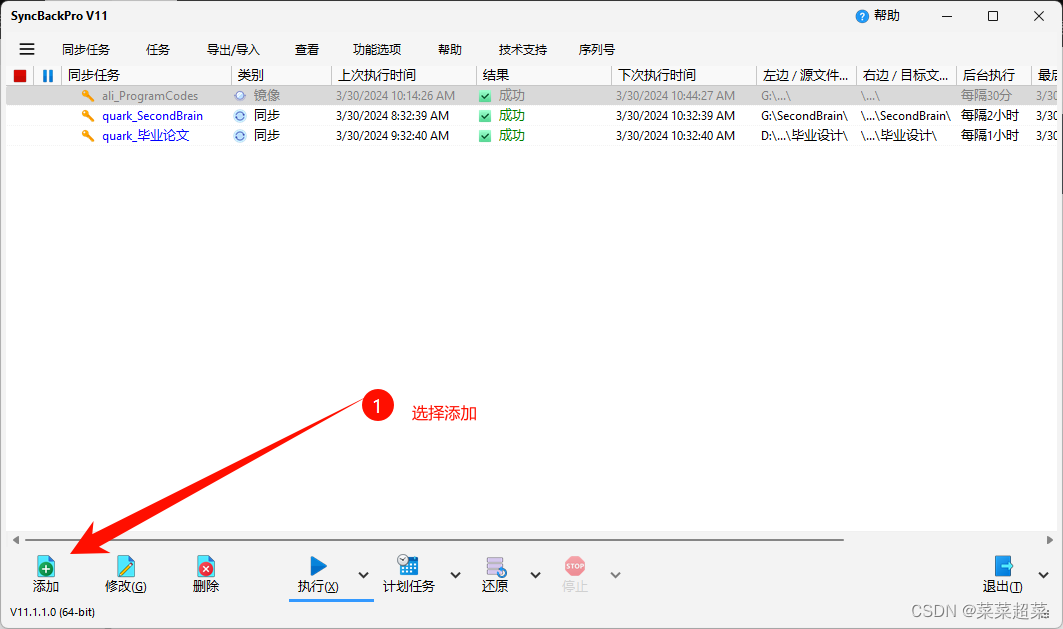Click the horizontal scrollbar right arrow

pyautogui.click(x=1049, y=540)
